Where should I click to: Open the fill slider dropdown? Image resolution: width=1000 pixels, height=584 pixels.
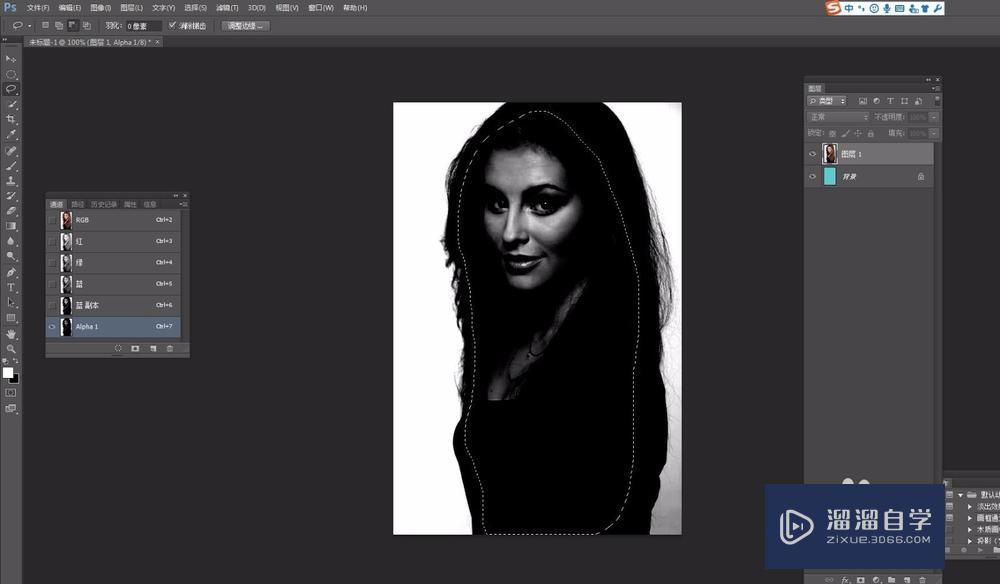934,133
